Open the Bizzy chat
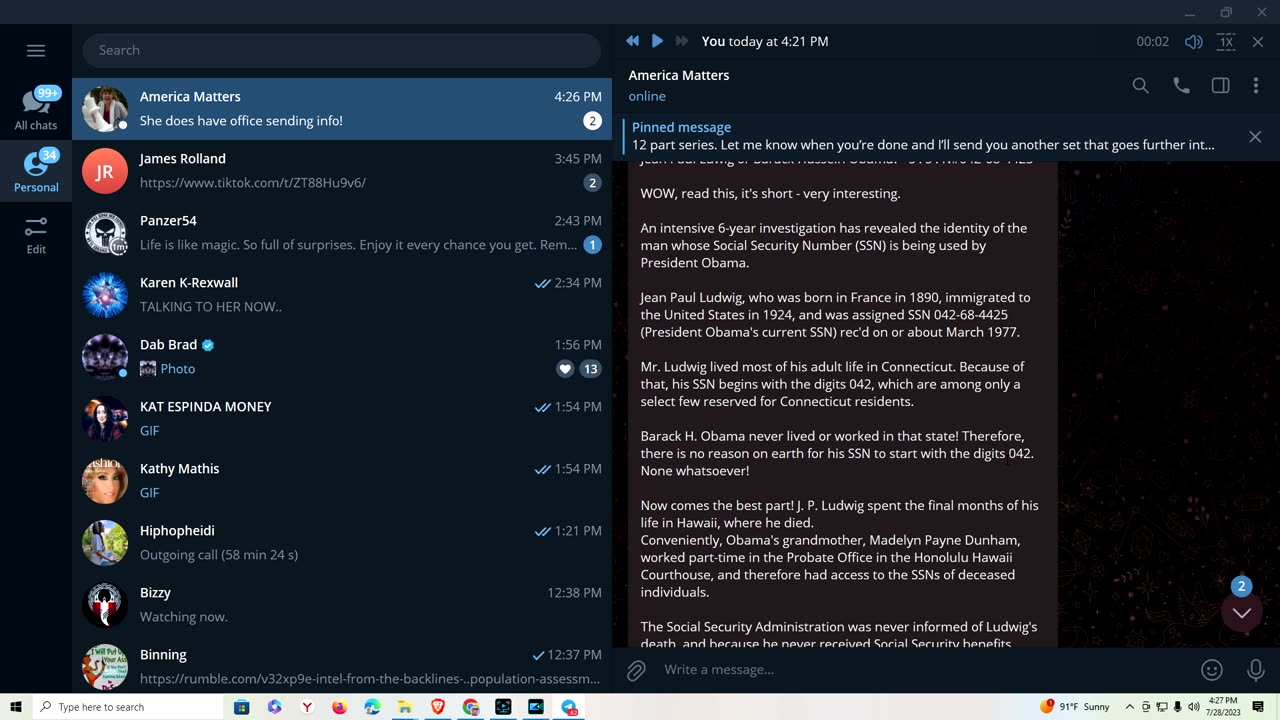The image size is (1280, 720). coord(342,605)
